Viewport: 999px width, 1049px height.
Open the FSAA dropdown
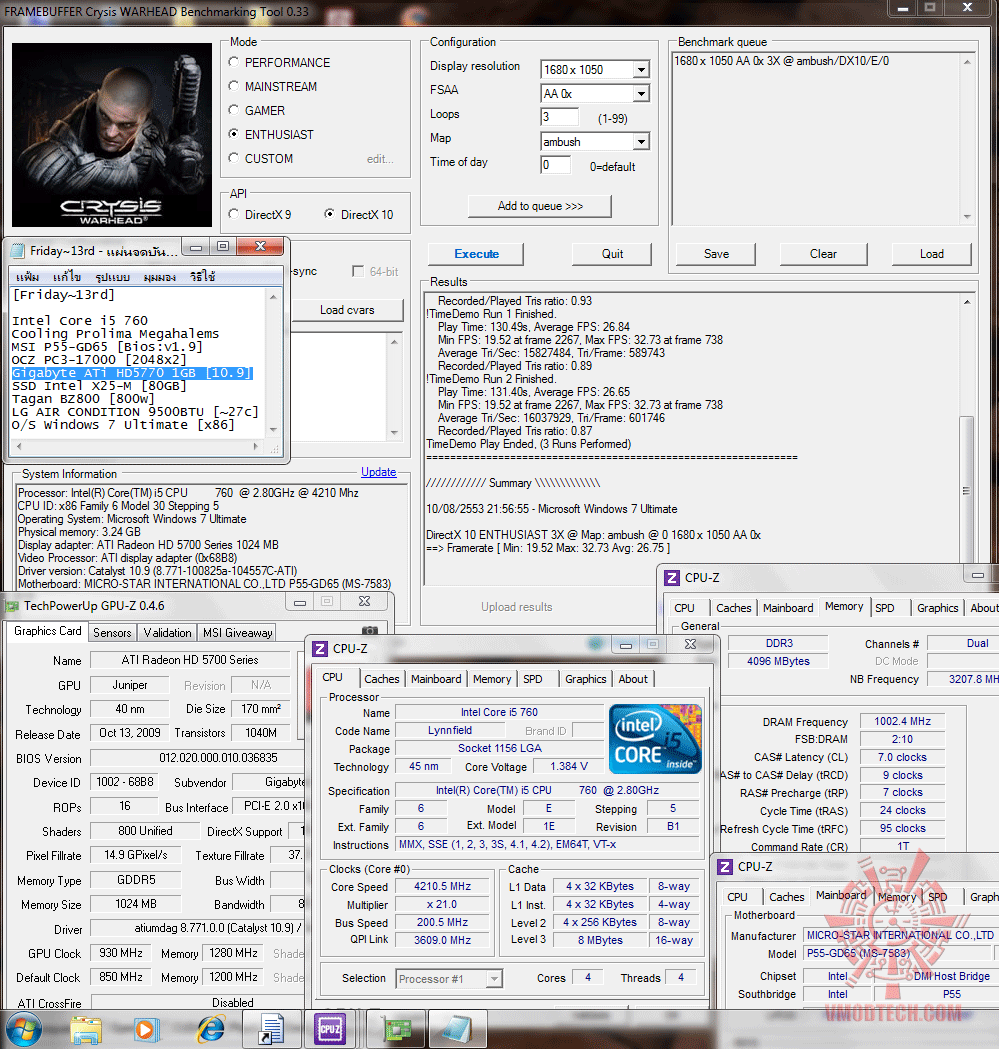[x=641, y=94]
